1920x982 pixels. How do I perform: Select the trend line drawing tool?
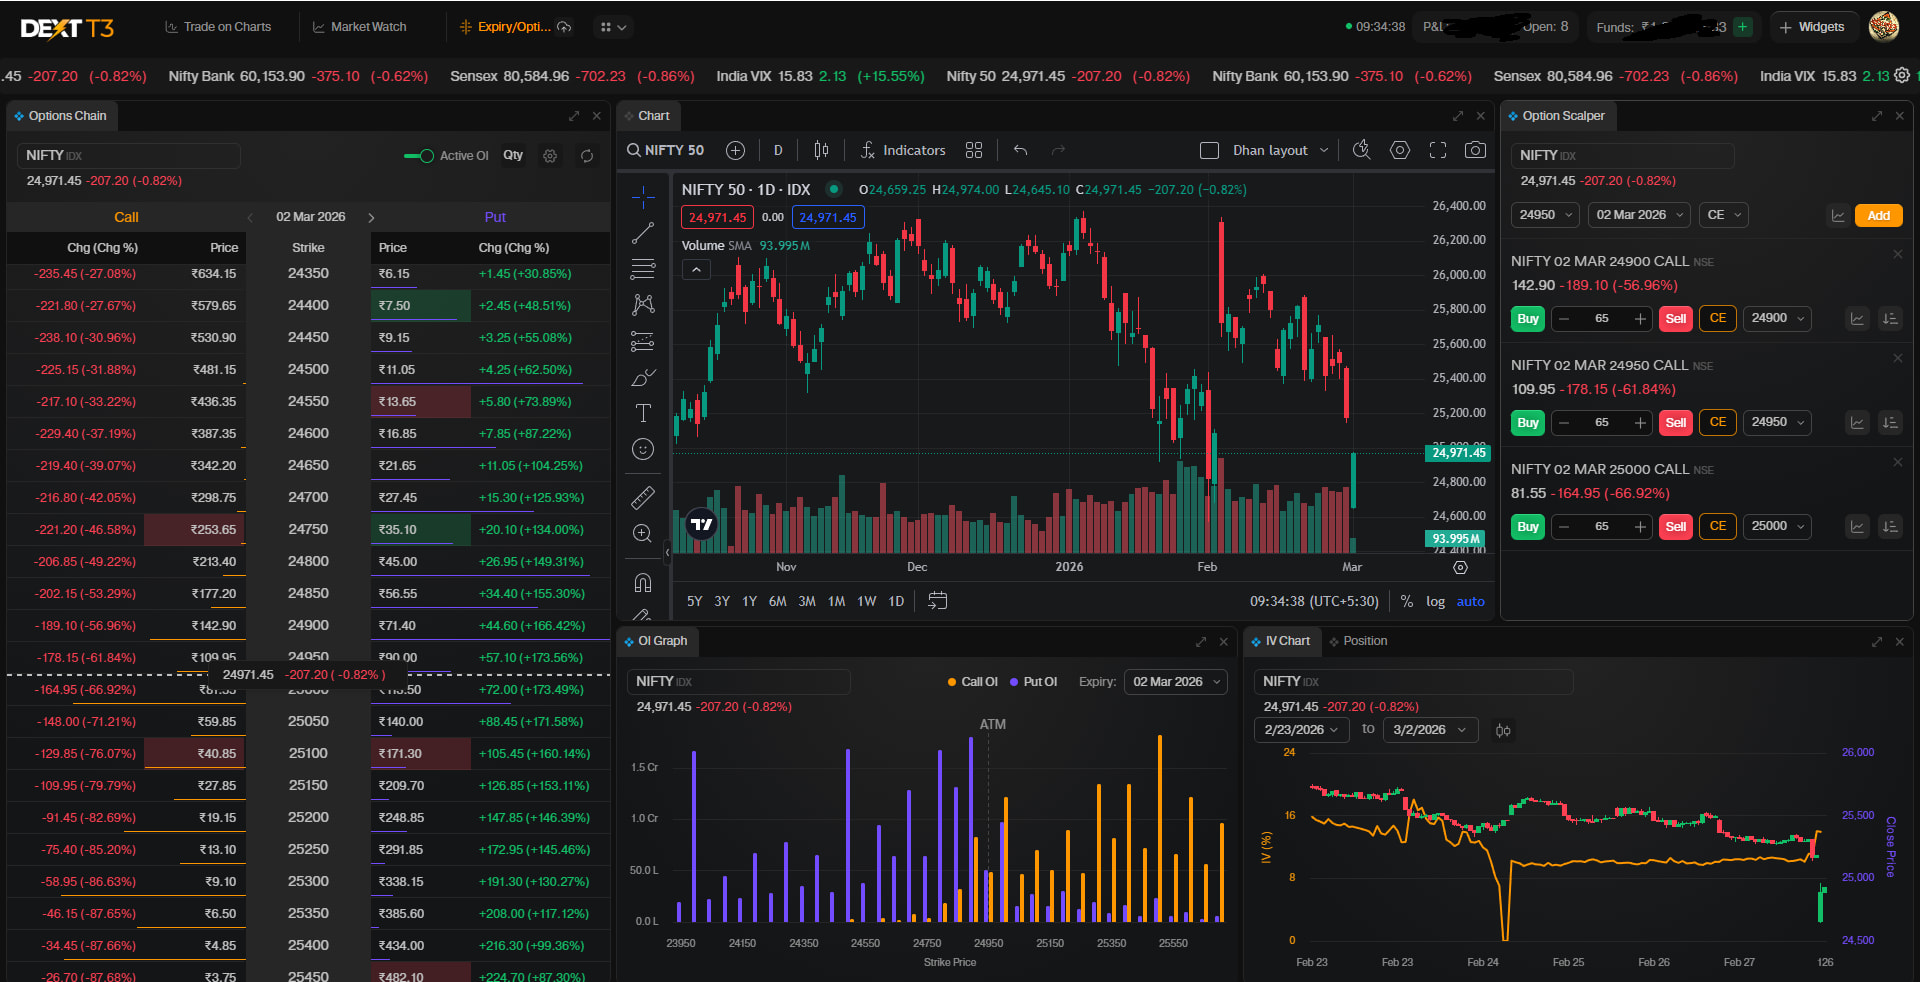point(643,233)
